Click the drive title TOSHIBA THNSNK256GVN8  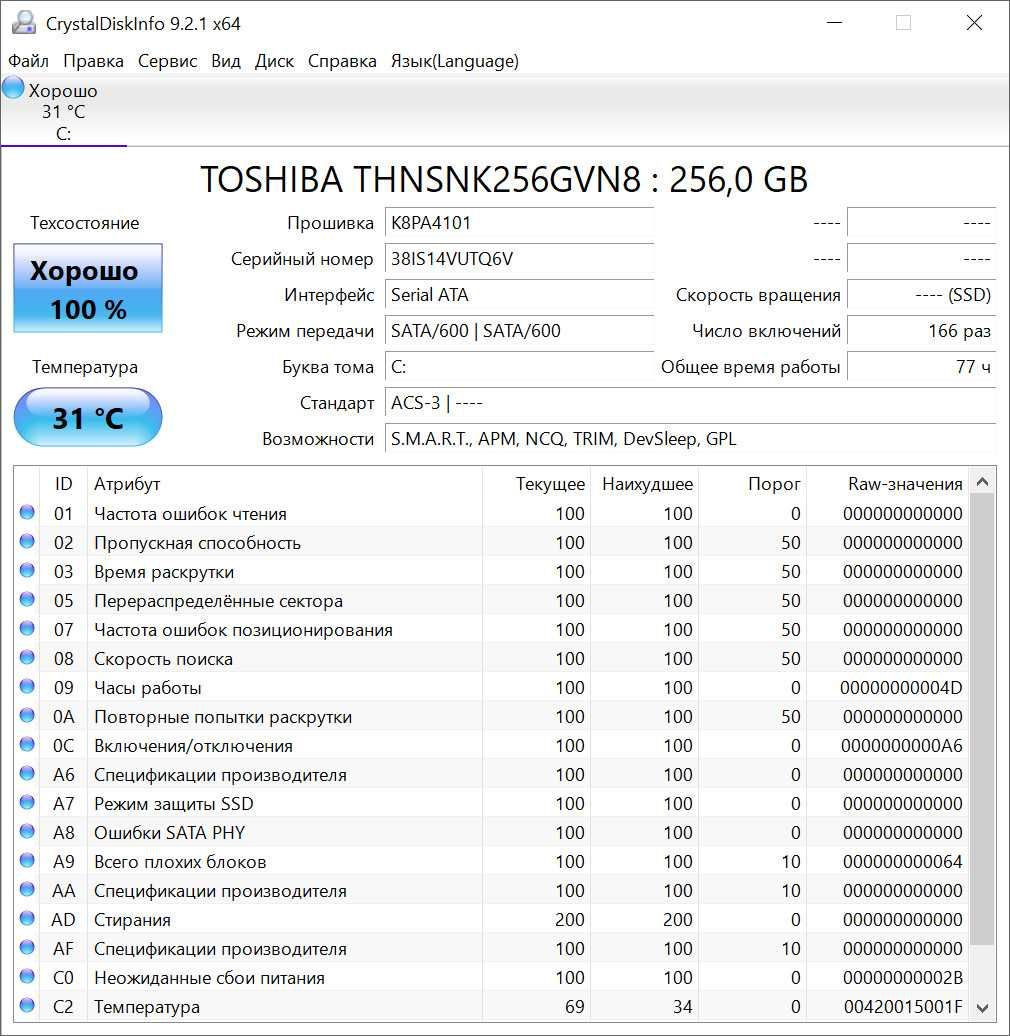pyautogui.click(x=504, y=179)
